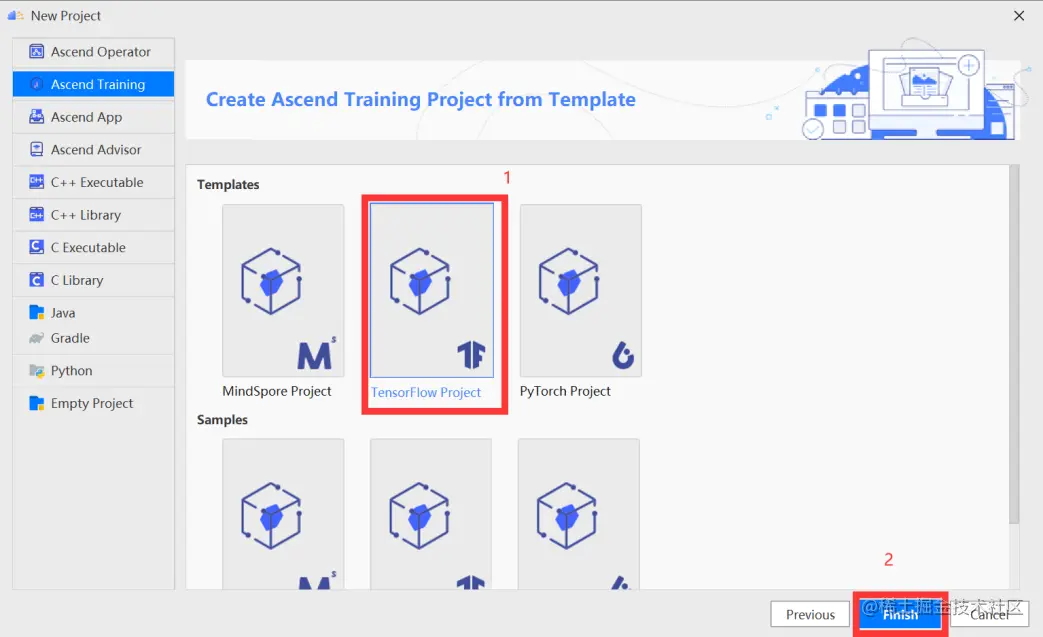Image resolution: width=1043 pixels, height=637 pixels.
Task: Click the C Library icon
Action: 37,279
